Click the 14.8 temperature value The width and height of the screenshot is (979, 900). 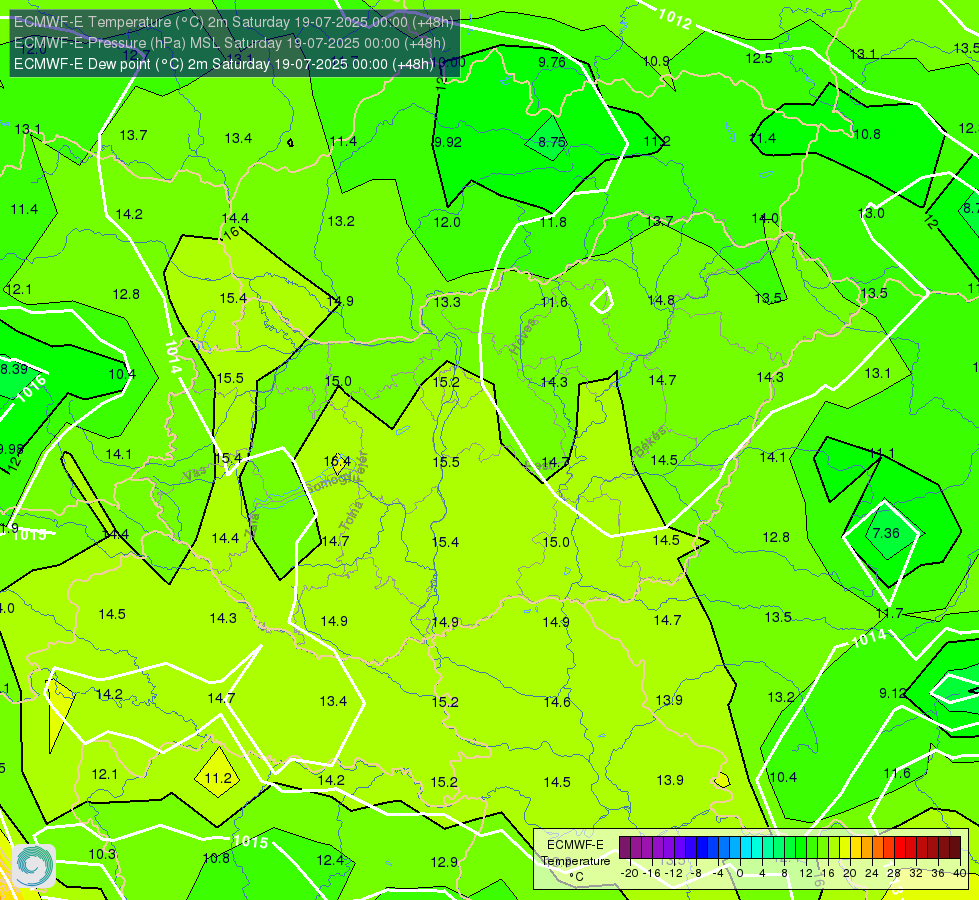coord(661,300)
